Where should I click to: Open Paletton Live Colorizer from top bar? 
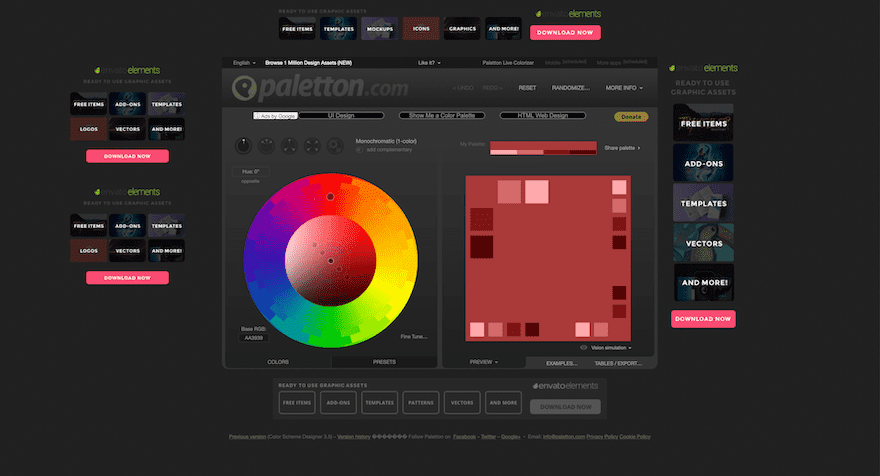coord(508,63)
